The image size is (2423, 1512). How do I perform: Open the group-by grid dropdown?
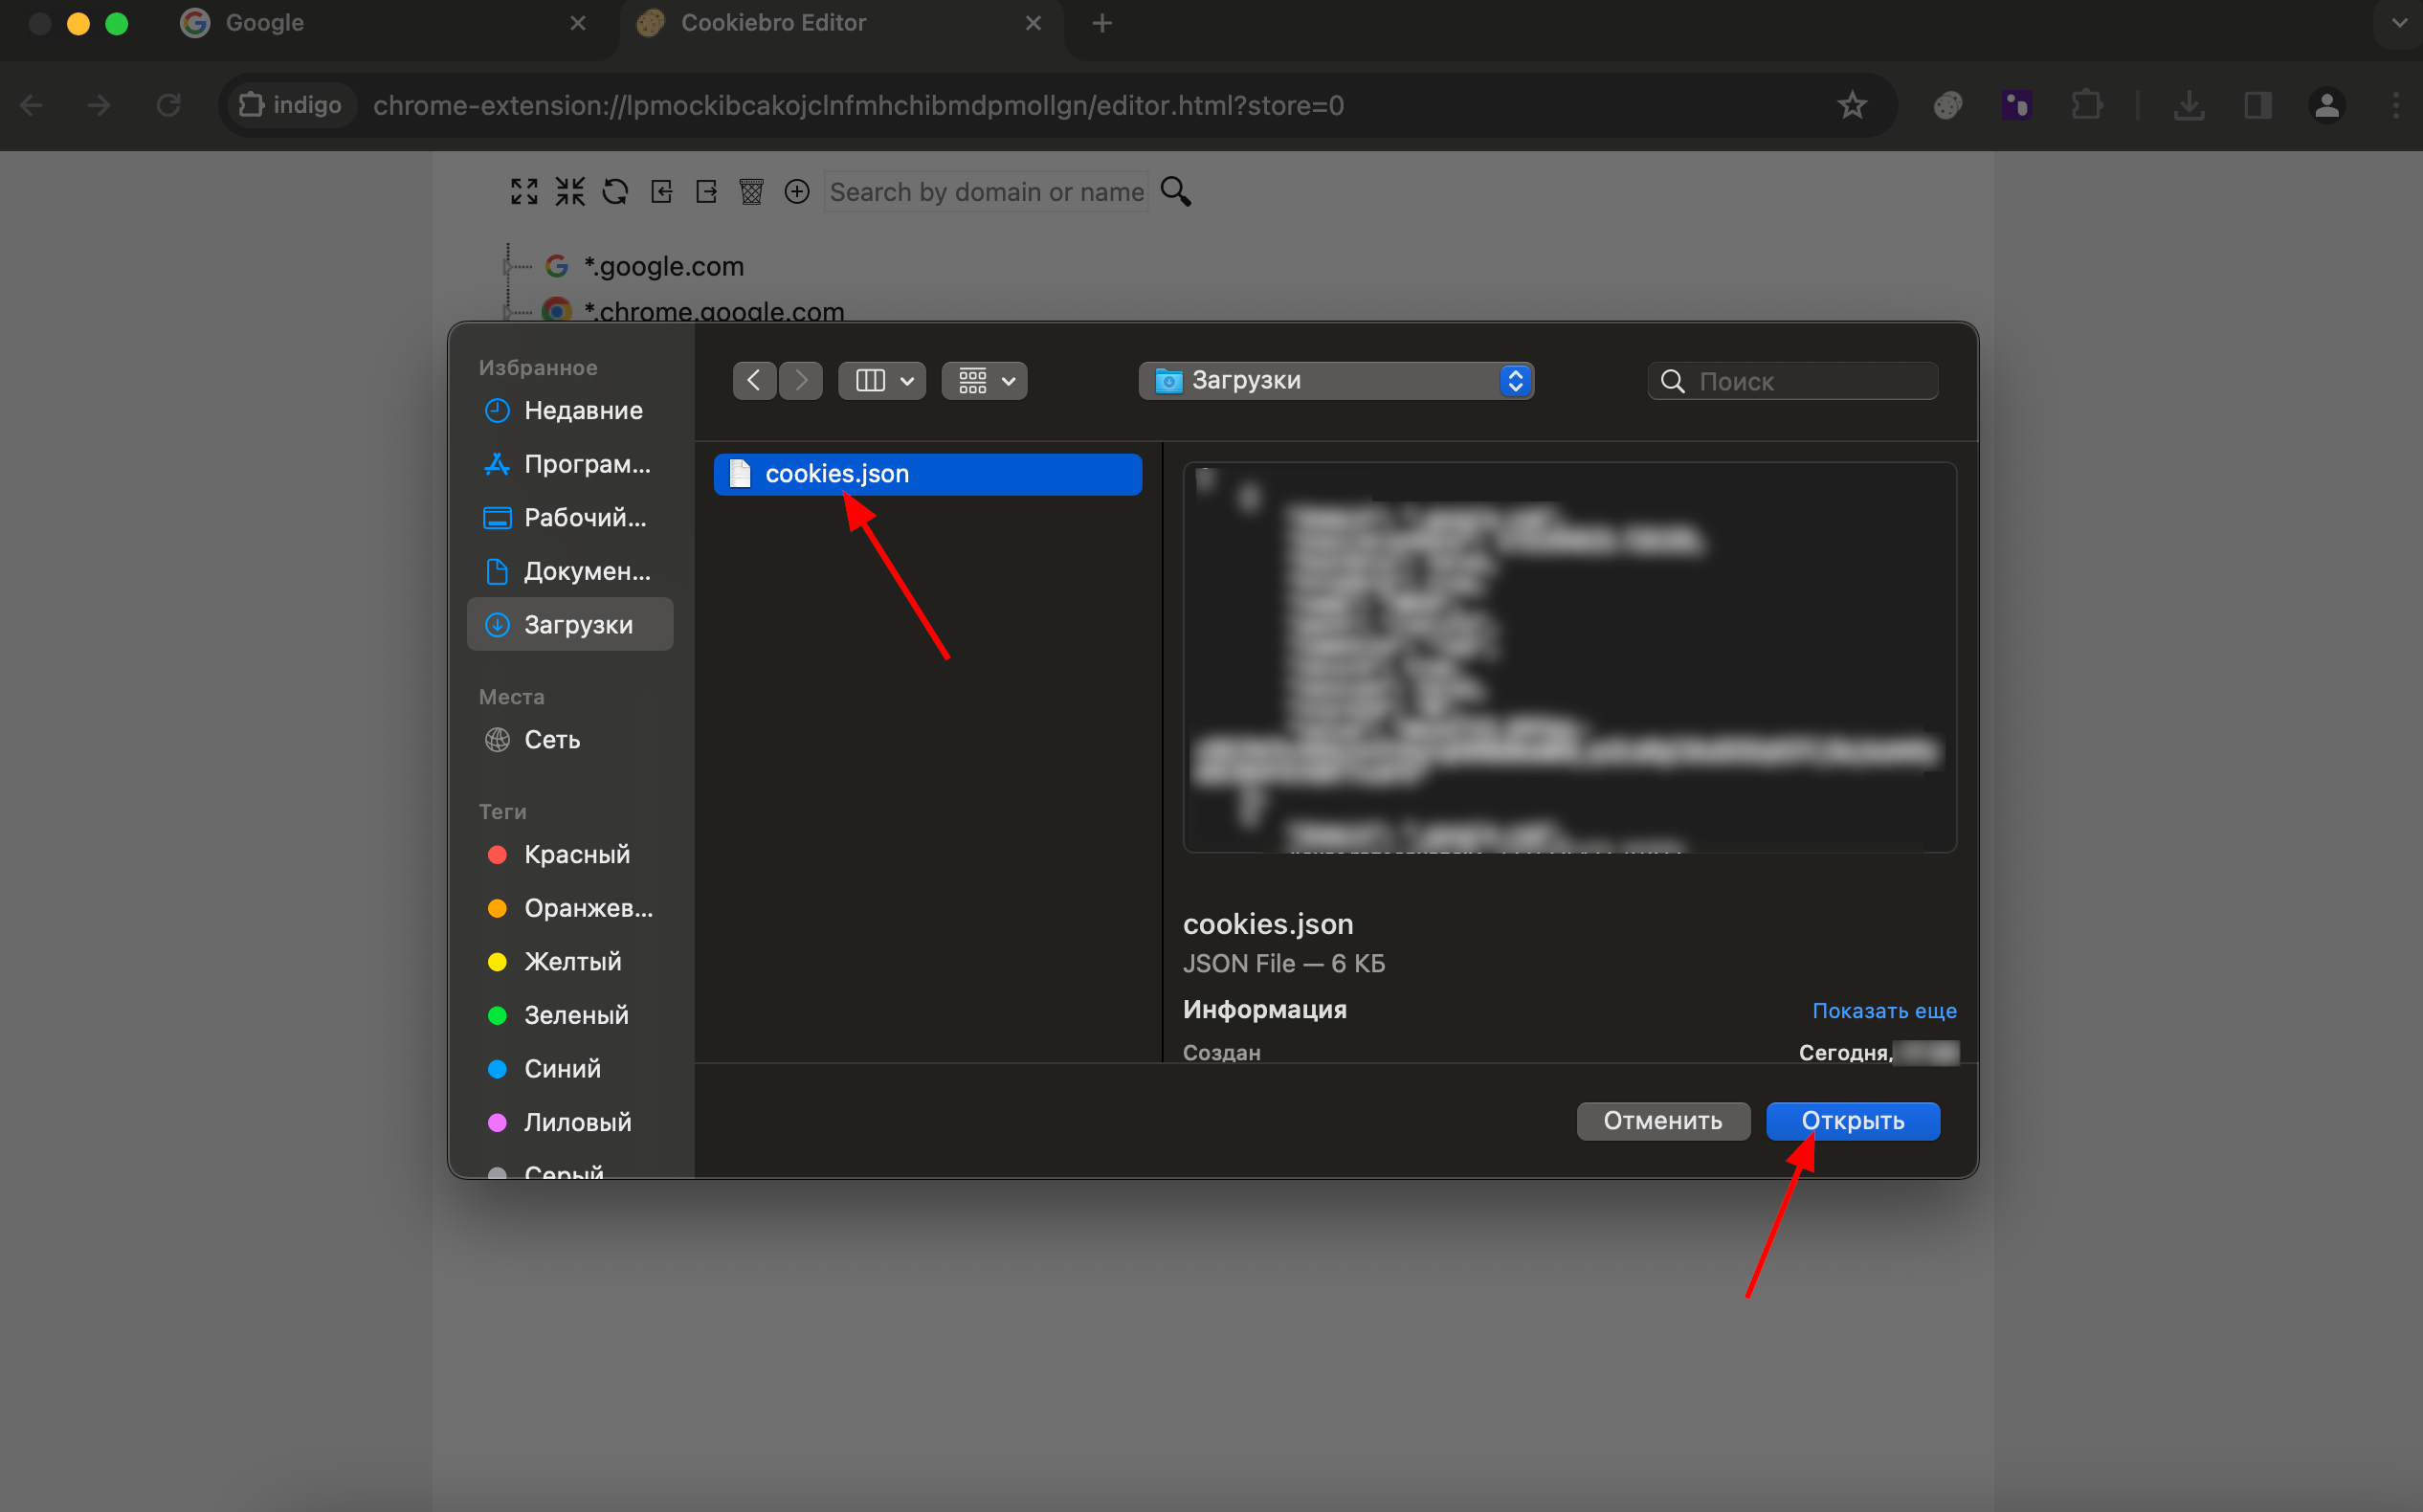pos(985,380)
